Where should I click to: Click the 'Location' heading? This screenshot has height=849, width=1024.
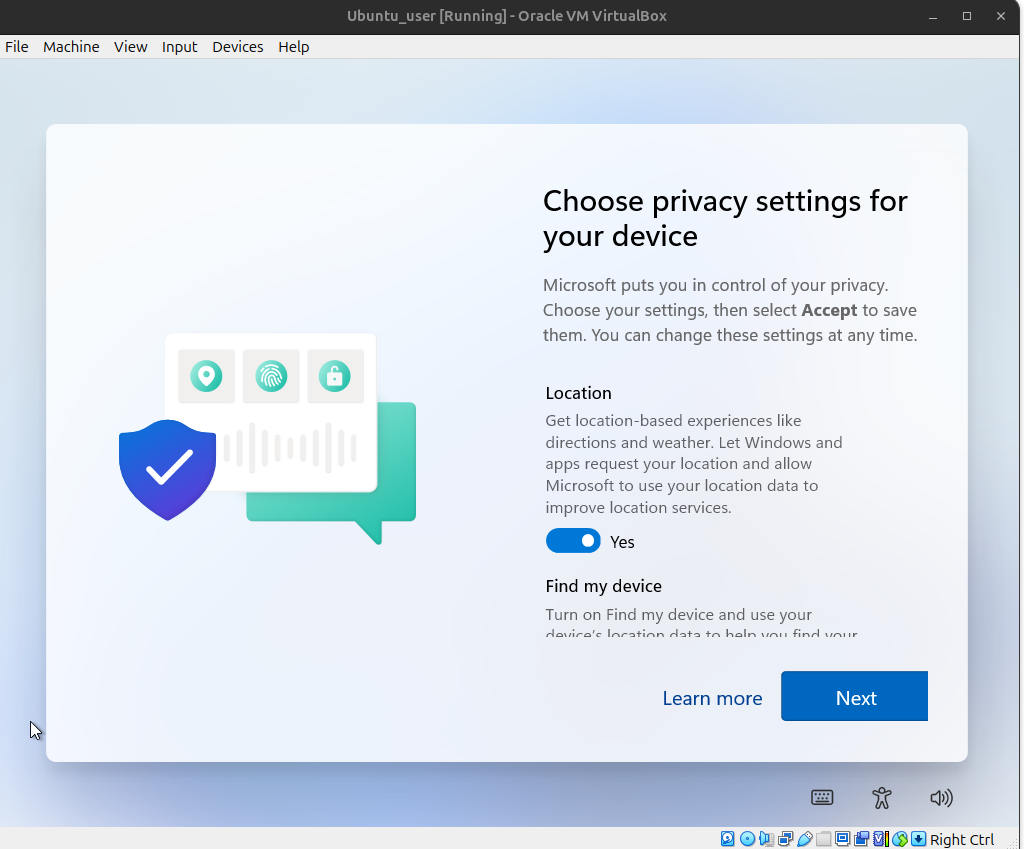579,393
